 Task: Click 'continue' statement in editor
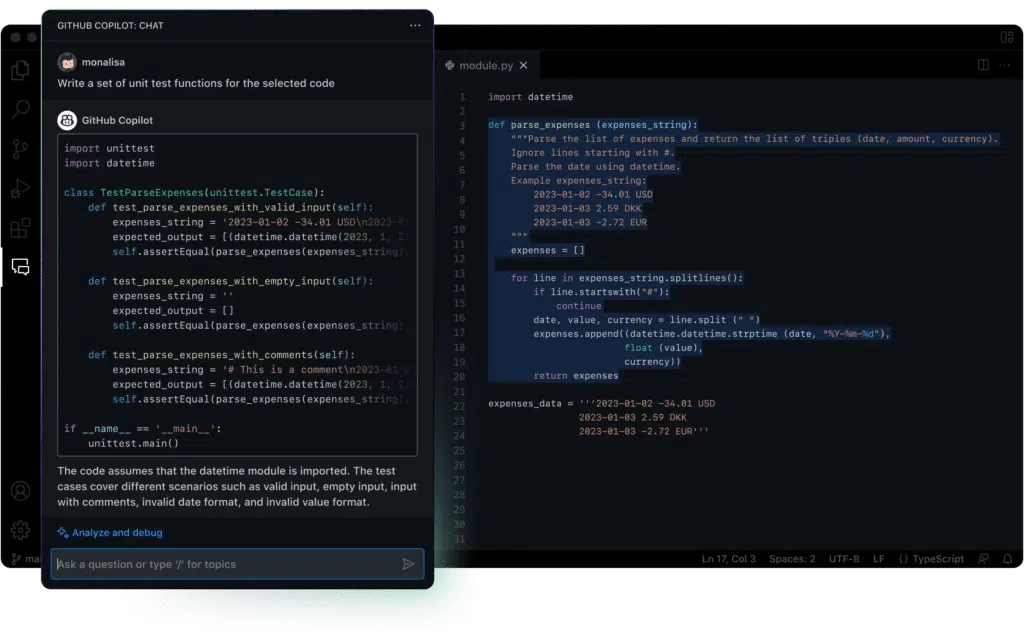(579, 306)
